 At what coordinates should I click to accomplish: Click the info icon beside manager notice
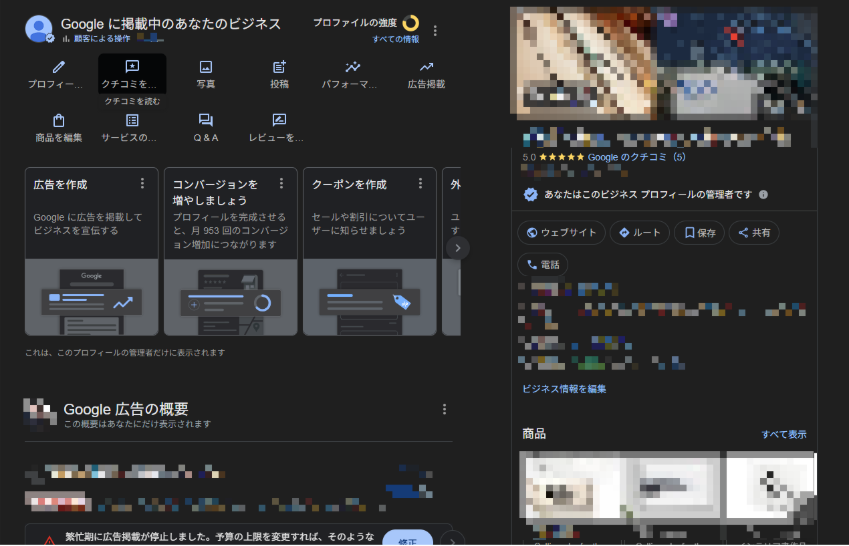[x=763, y=194]
